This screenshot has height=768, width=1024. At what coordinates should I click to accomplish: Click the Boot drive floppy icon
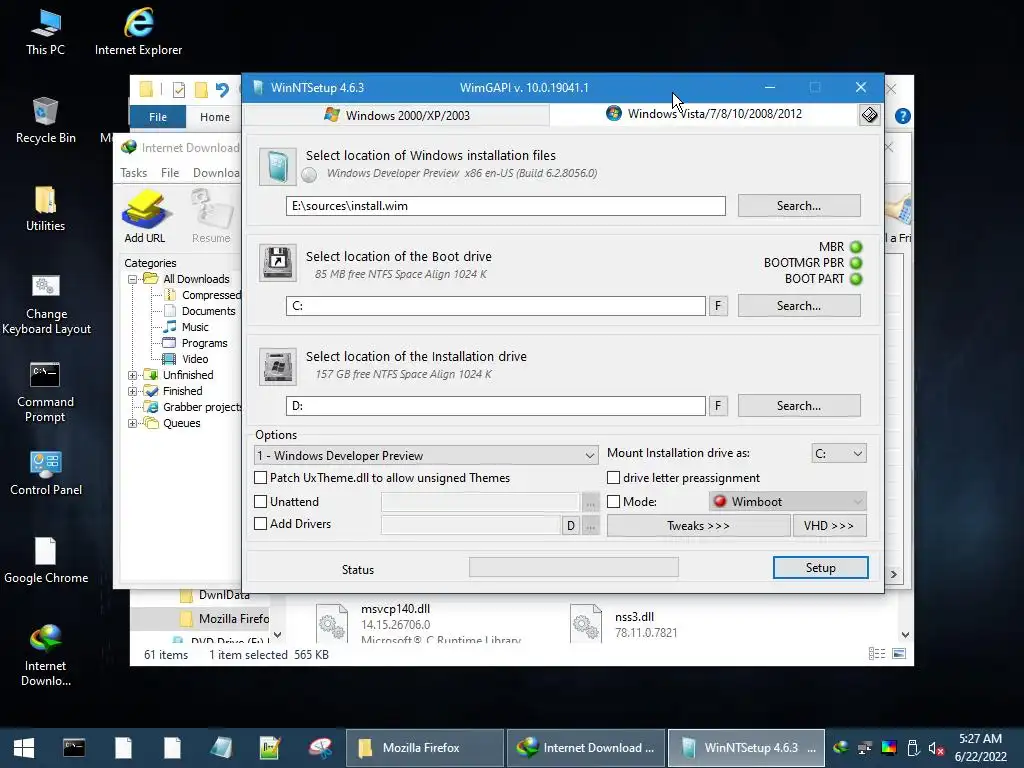(278, 263)
